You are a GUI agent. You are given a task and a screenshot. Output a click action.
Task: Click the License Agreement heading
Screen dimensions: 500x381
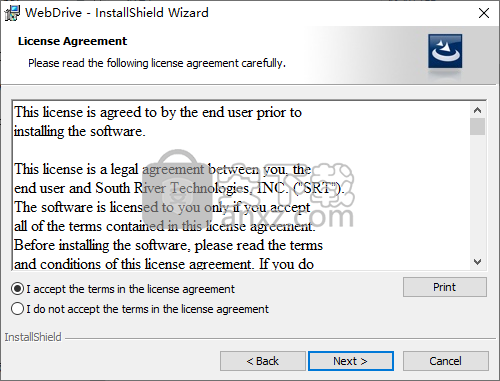pos(72,41)
